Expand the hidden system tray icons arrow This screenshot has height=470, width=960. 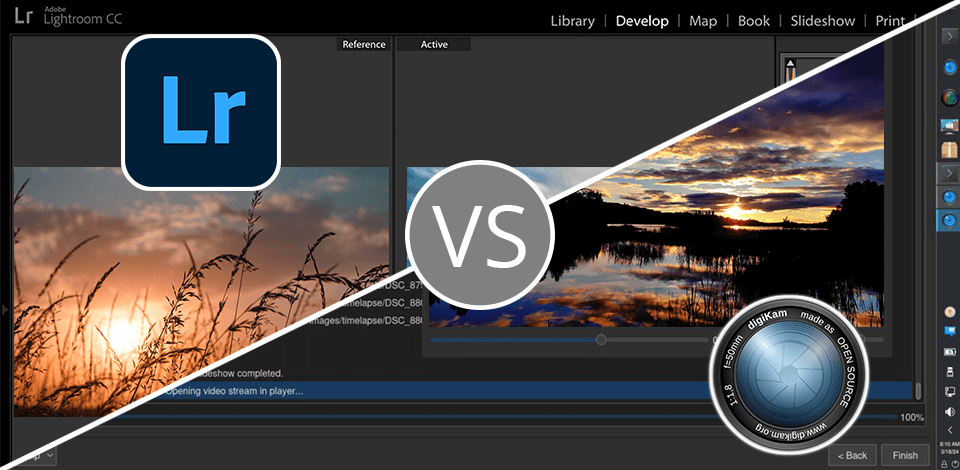coord(950,430)
